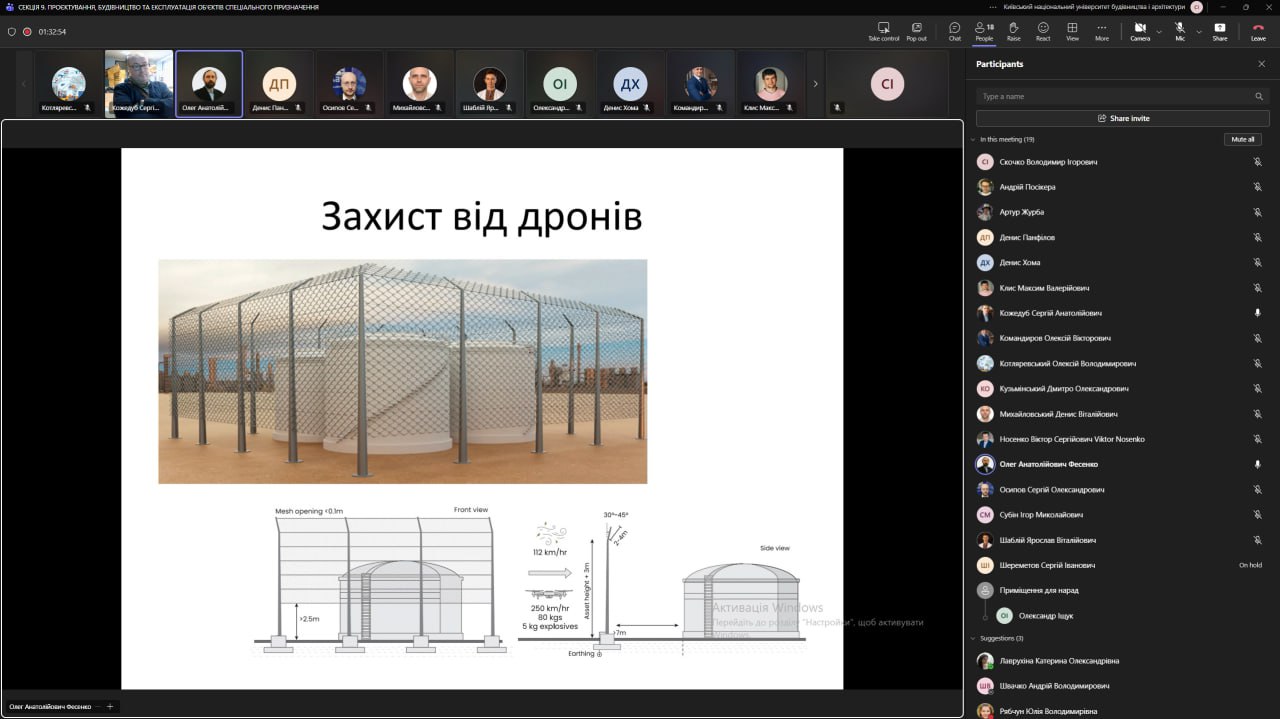Open the Chat panel
Screen dimensions: 1280x719
954,31
